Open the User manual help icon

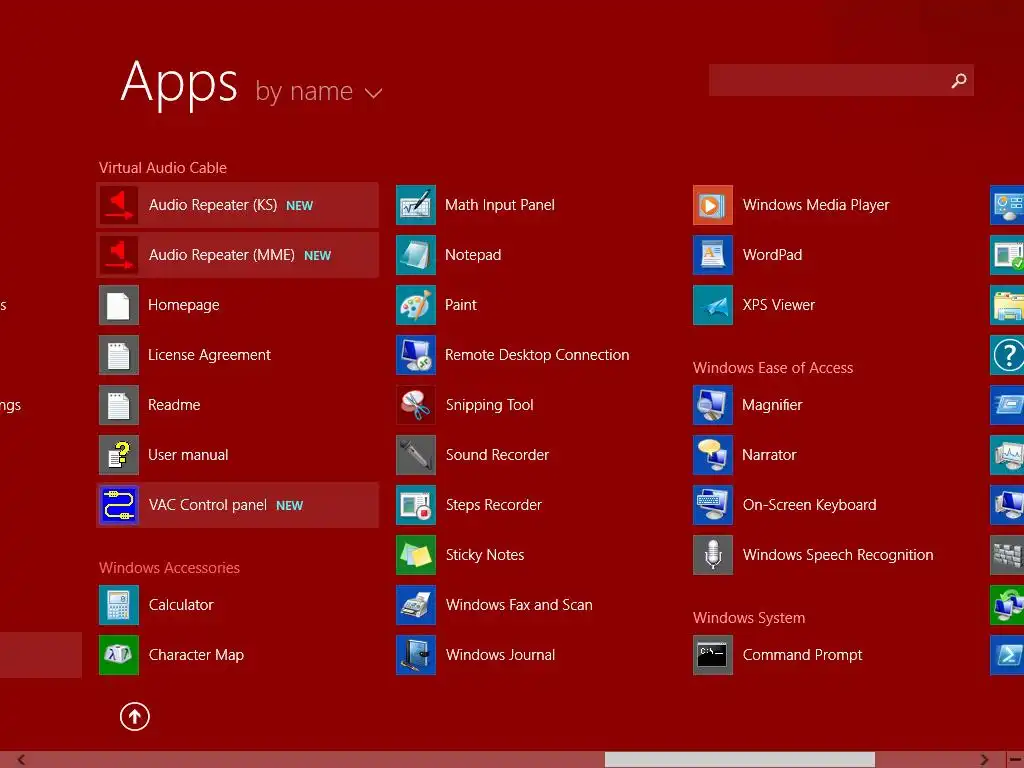(119, 455)
